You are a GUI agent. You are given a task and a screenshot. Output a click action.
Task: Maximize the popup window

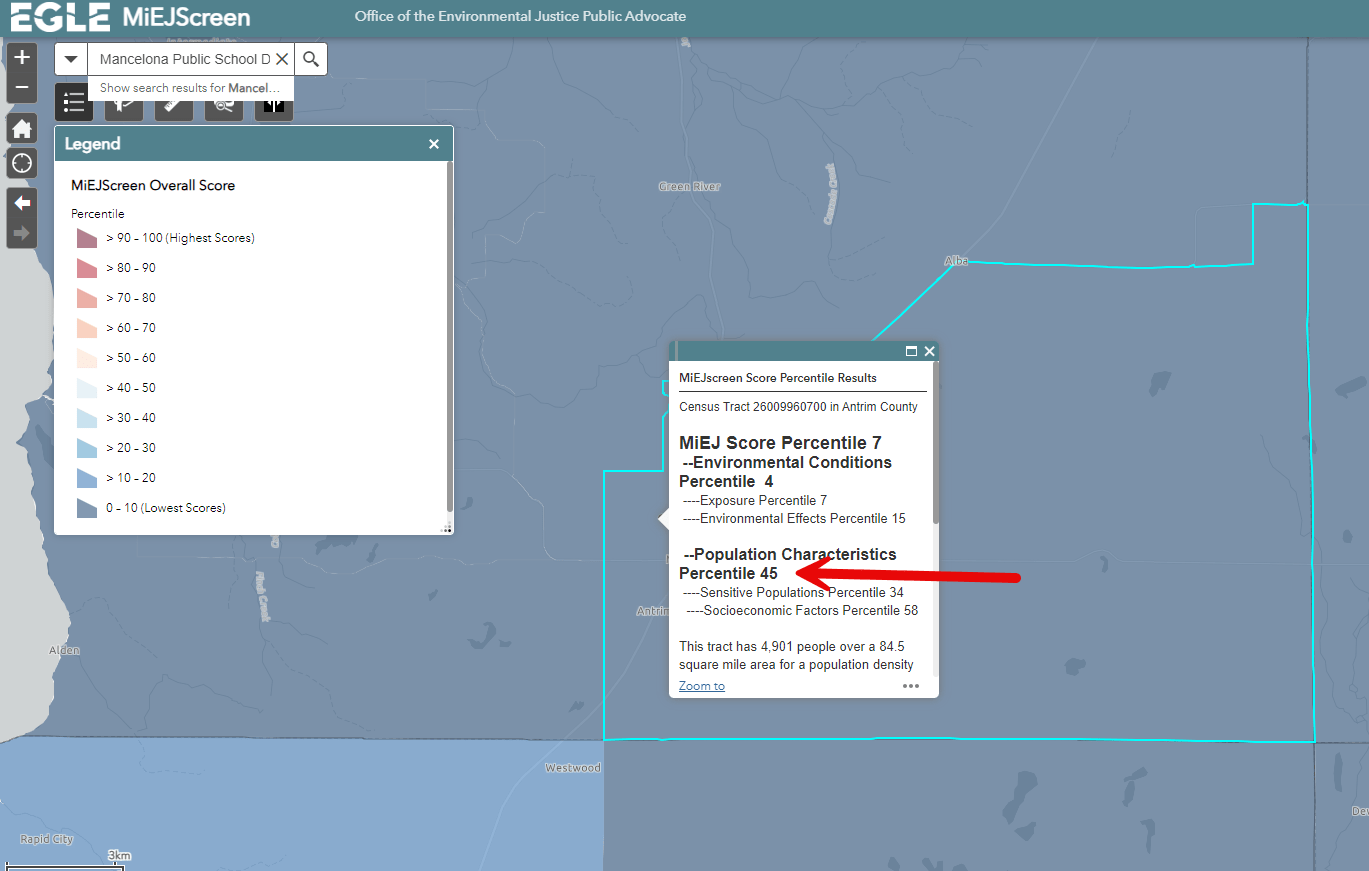tap(911, 351)
